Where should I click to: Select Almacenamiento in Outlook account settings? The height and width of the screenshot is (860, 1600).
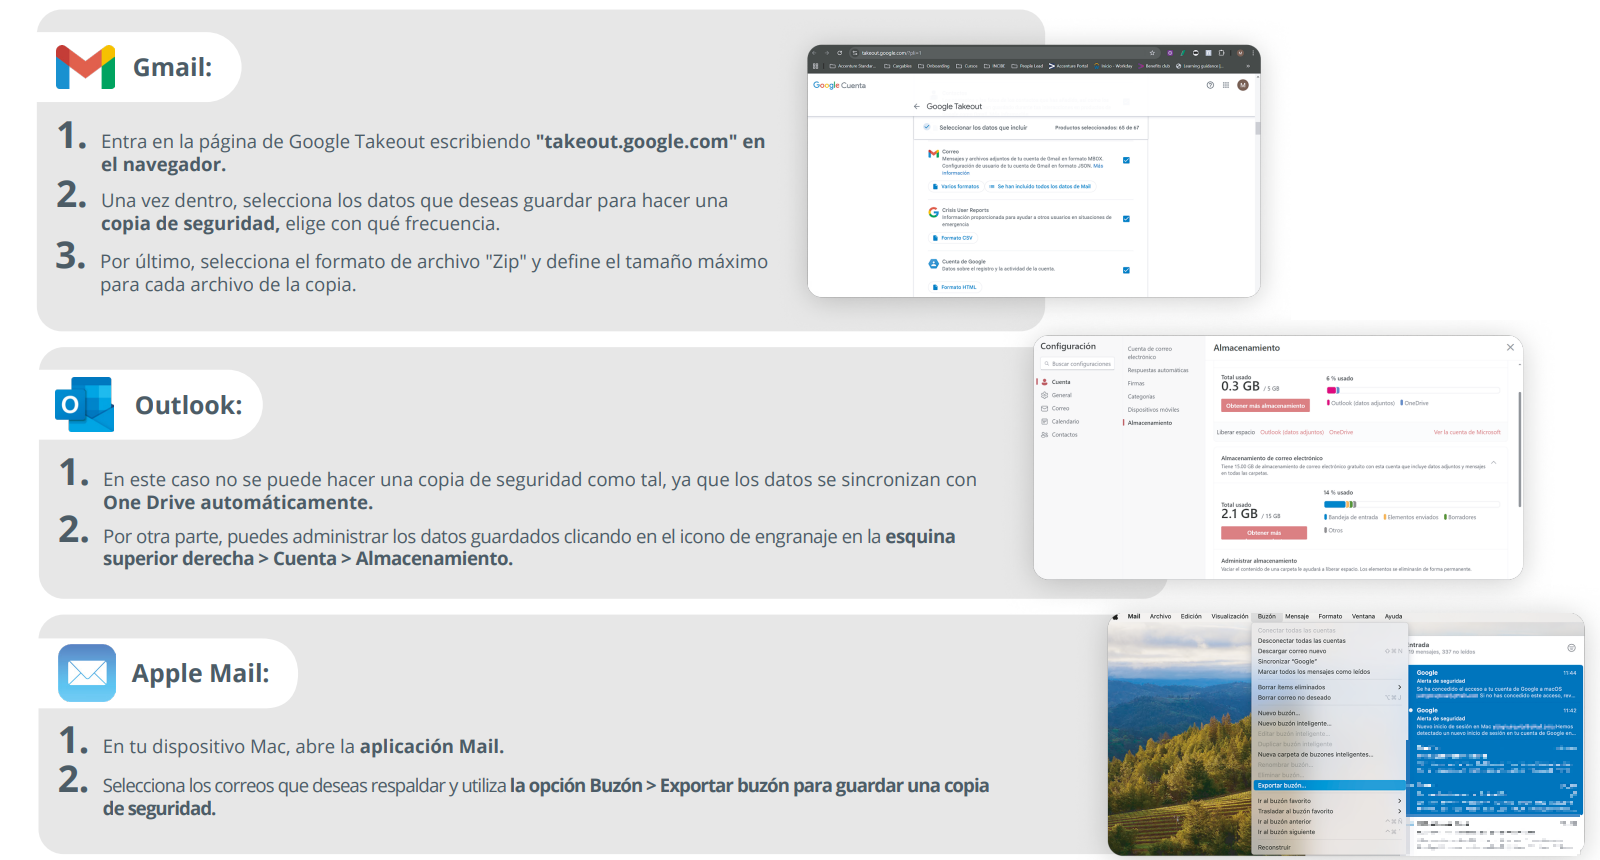[x=1149, y=423]
